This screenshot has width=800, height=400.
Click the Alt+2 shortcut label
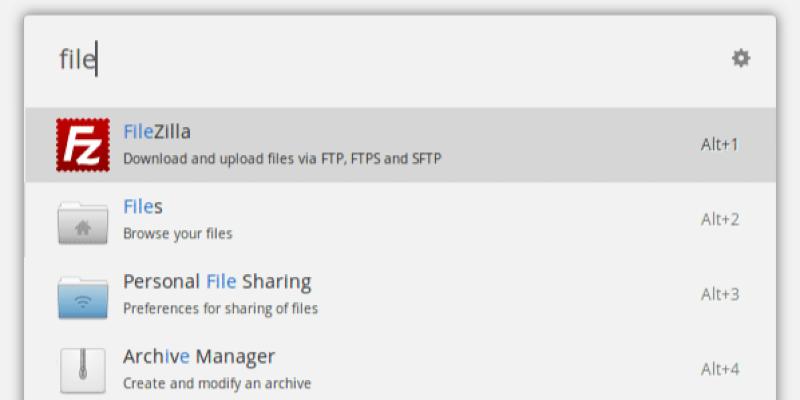(719, 220)
